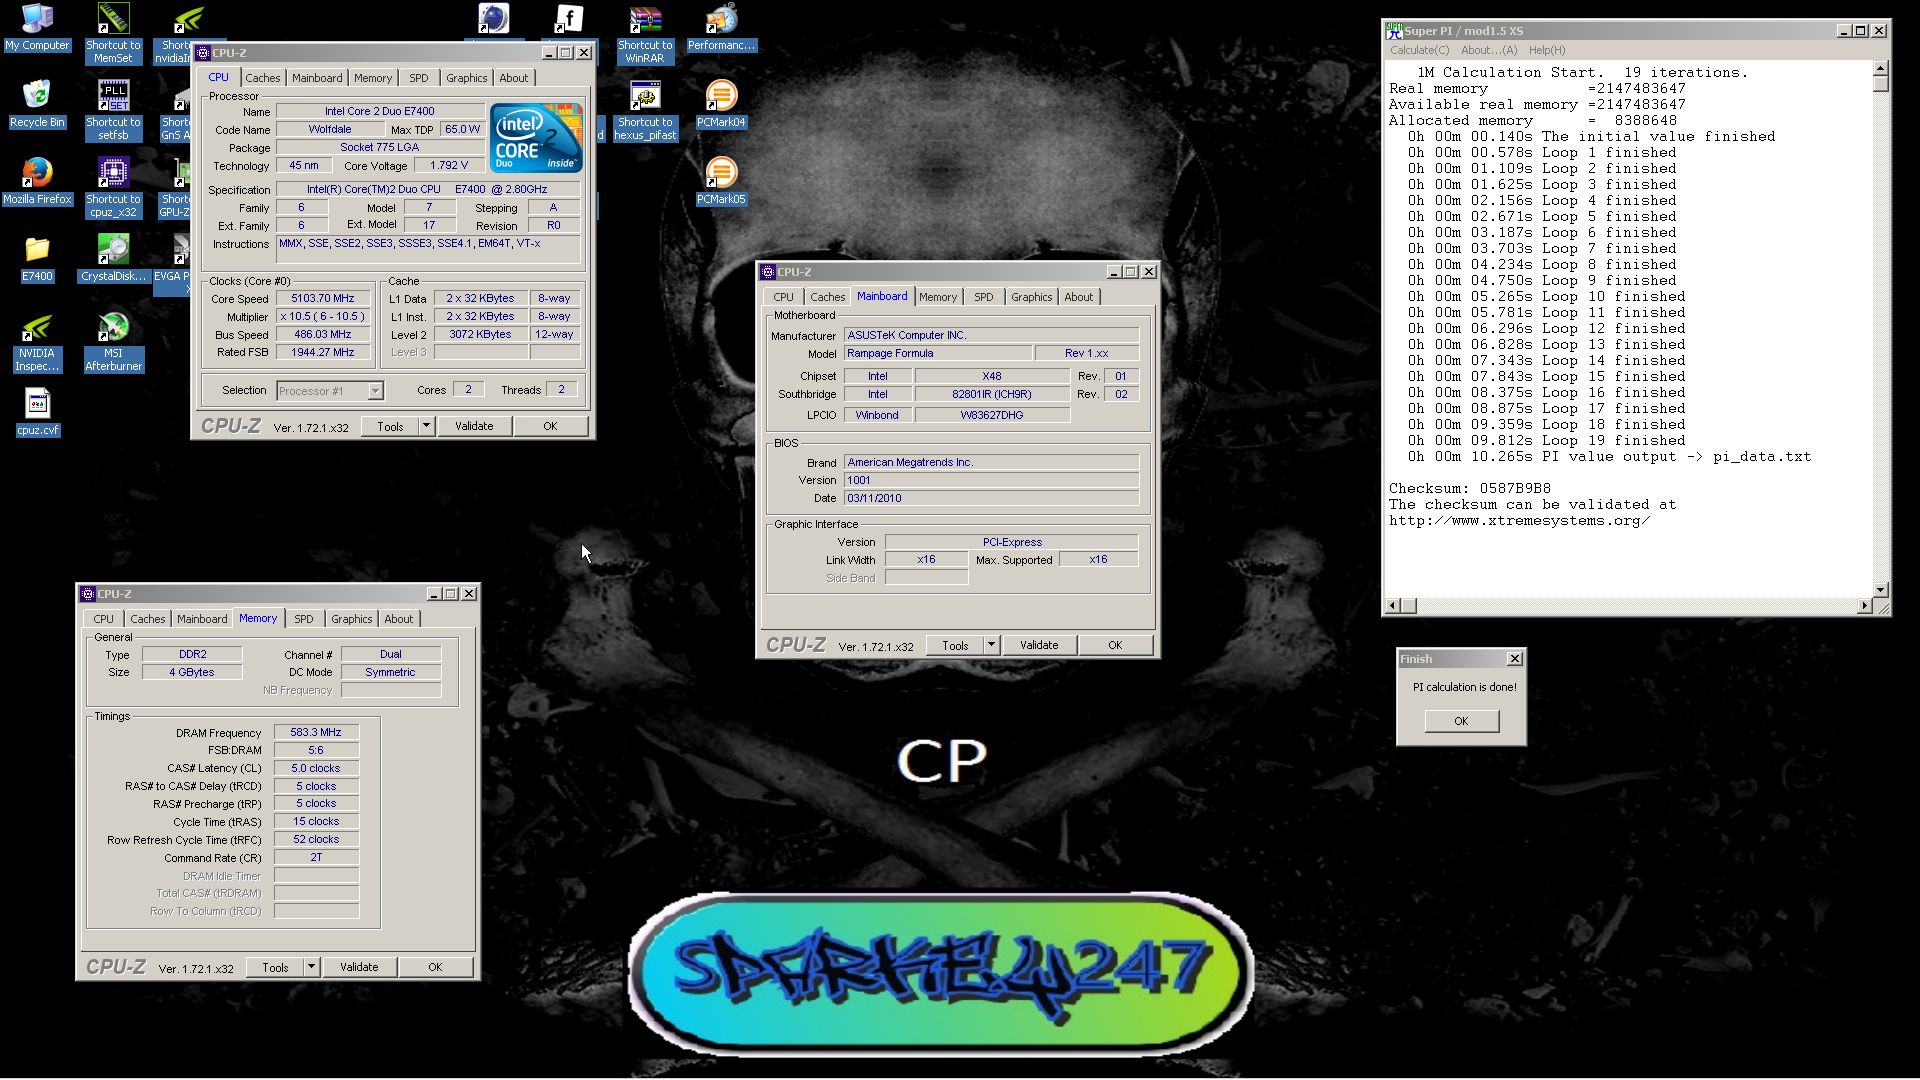Open the globe shortcut icon at top
The height and width of the screenshot is (1080, 1920).
click(x=494, y=18)
